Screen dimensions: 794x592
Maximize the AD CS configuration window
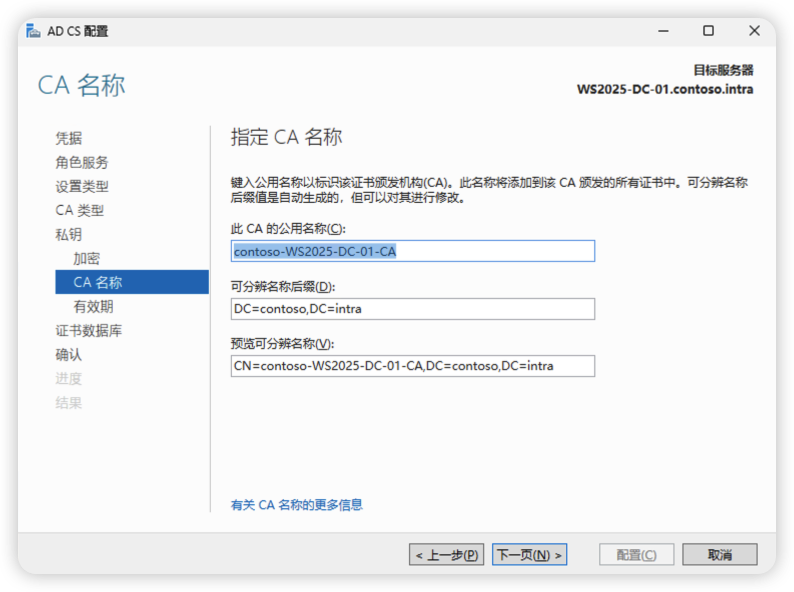[708, 31]
